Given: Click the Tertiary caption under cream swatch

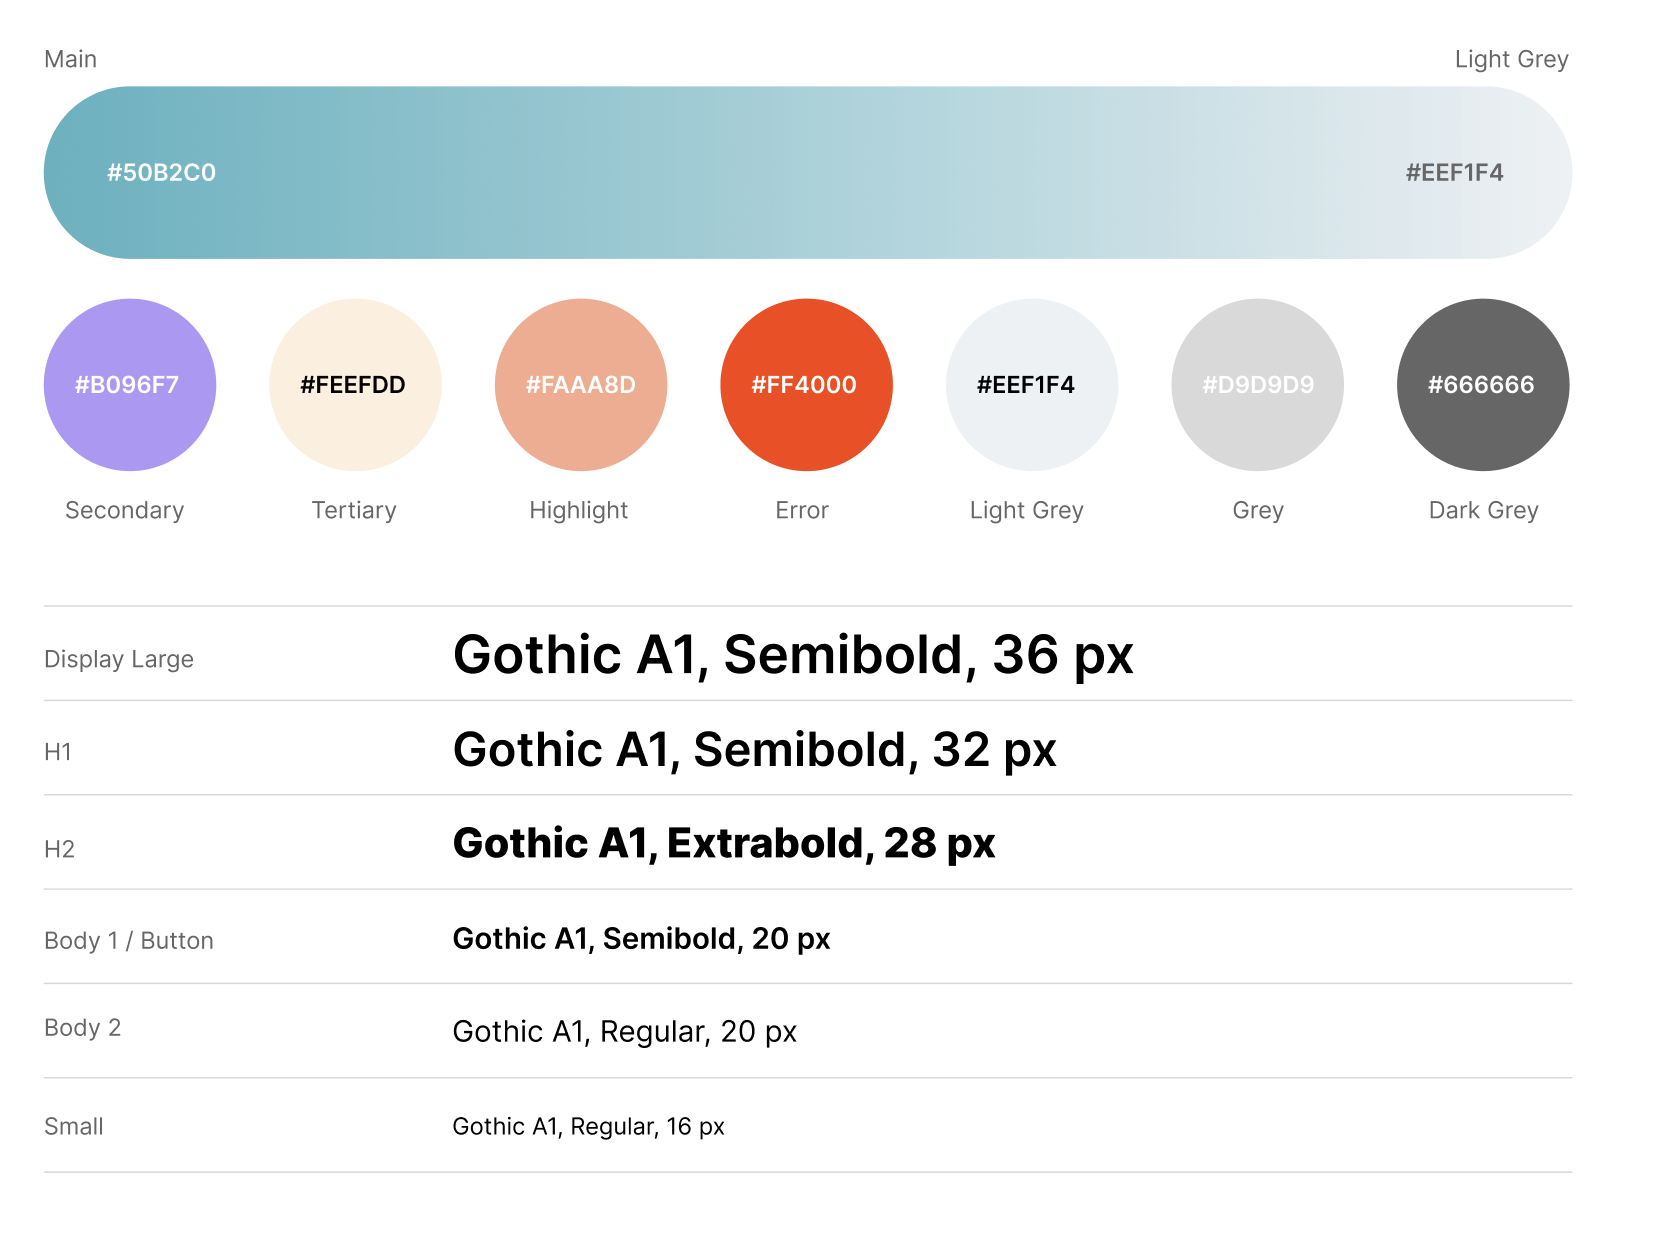Looking at the screenshot, I should 354,511.
